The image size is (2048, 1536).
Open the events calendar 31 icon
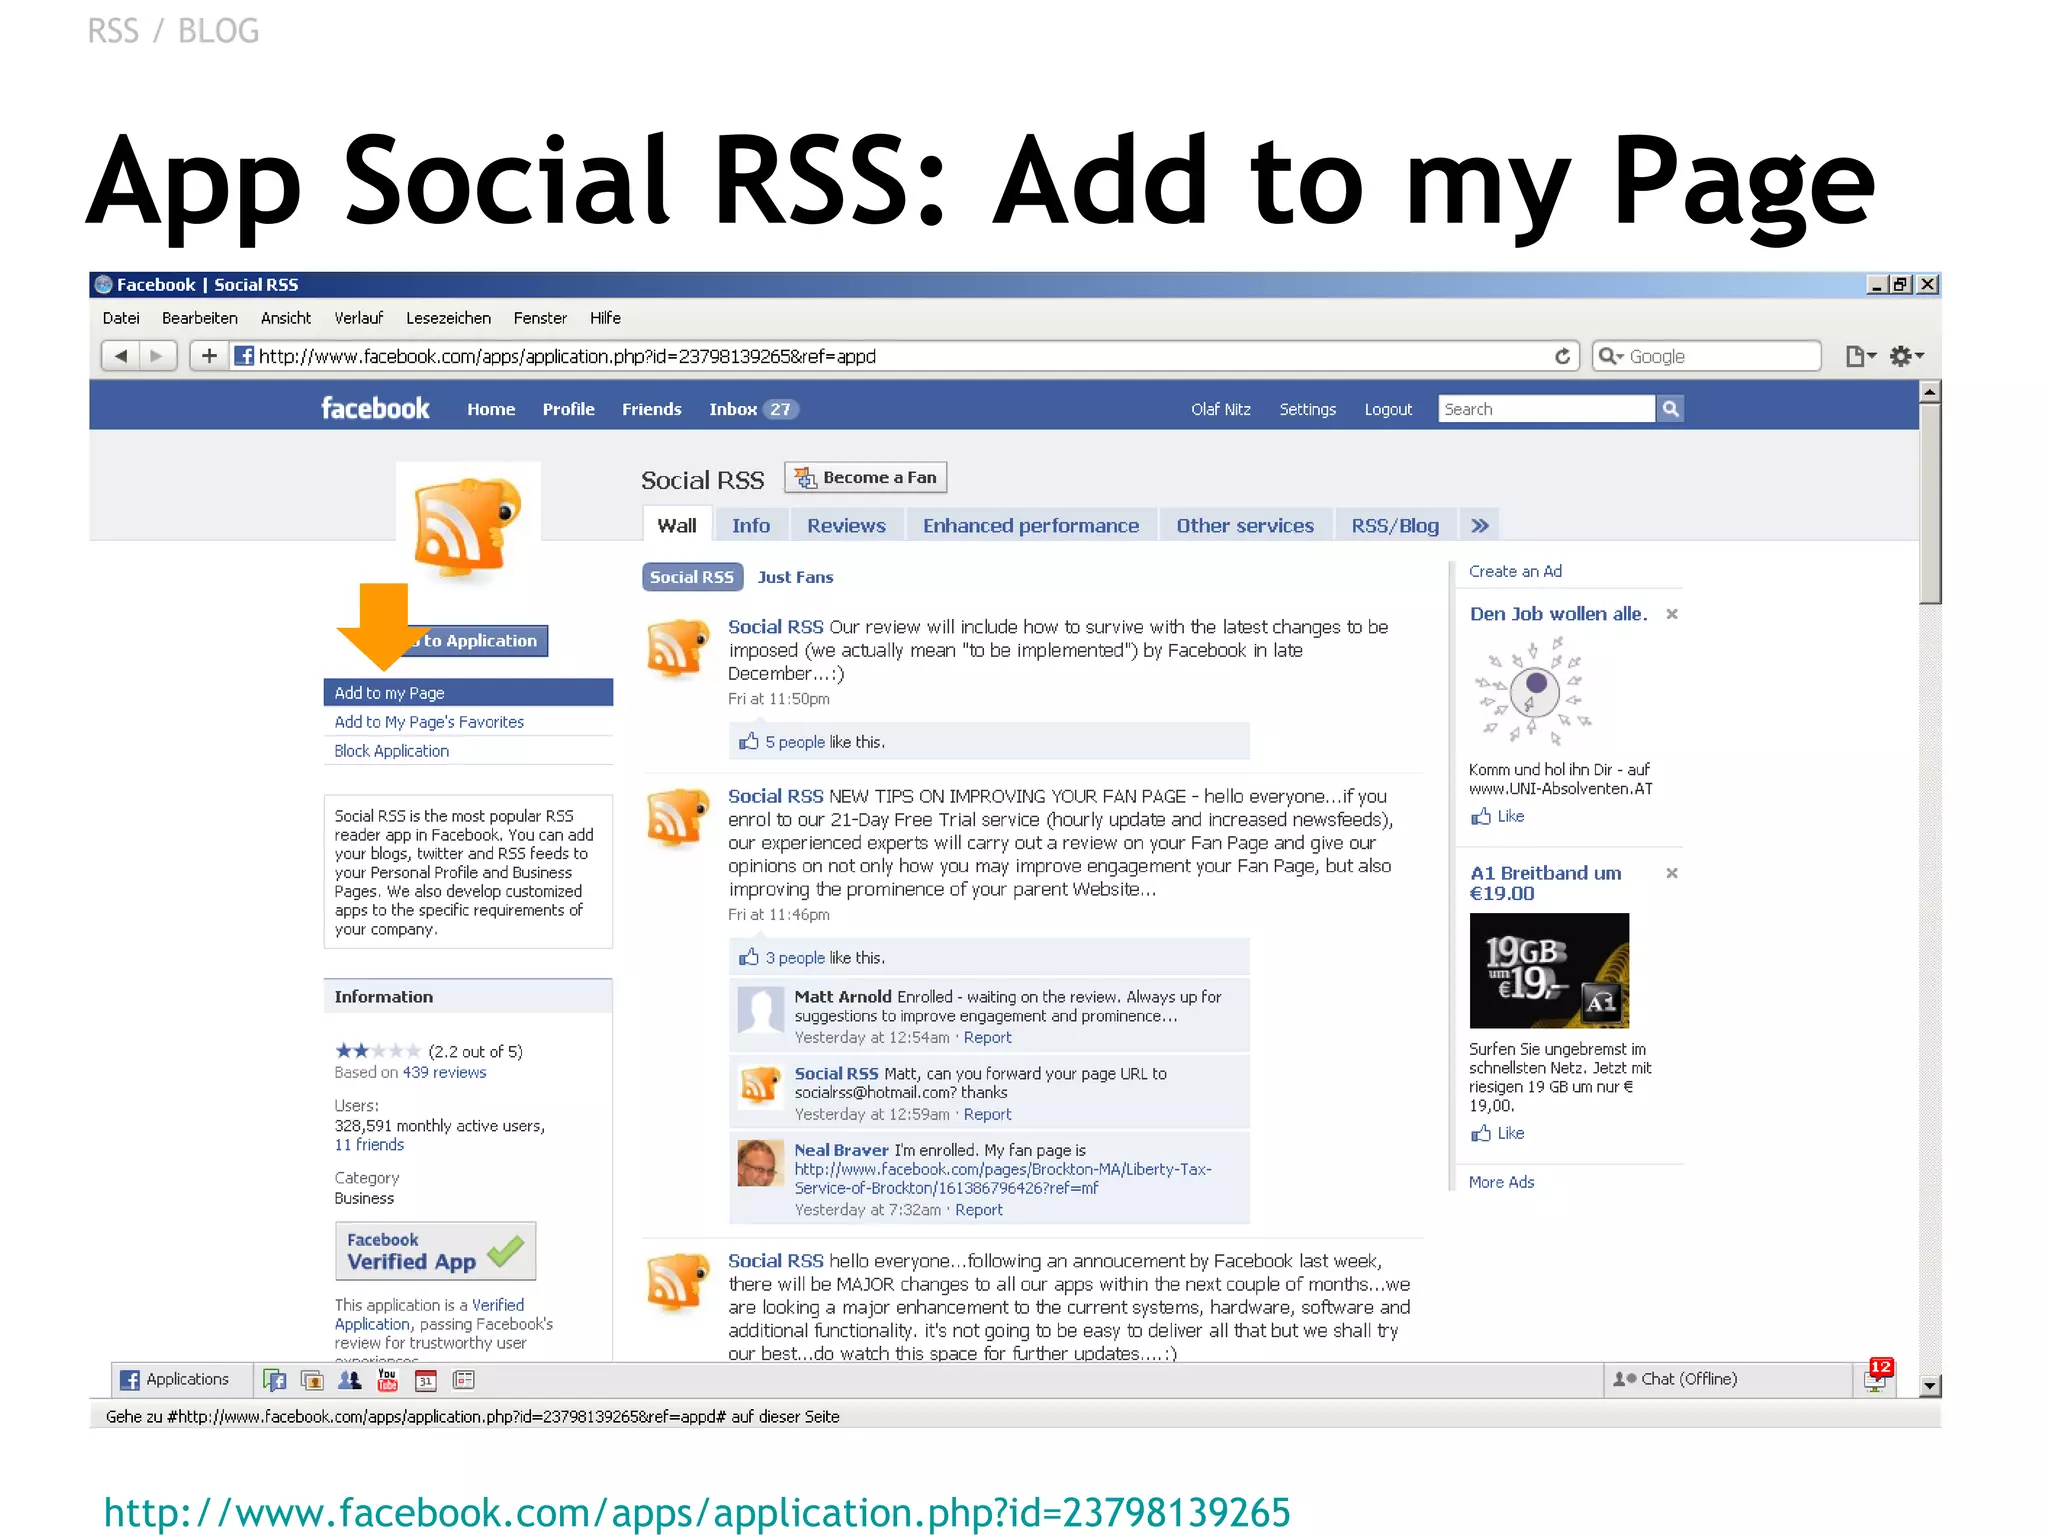pos(426,1381)
